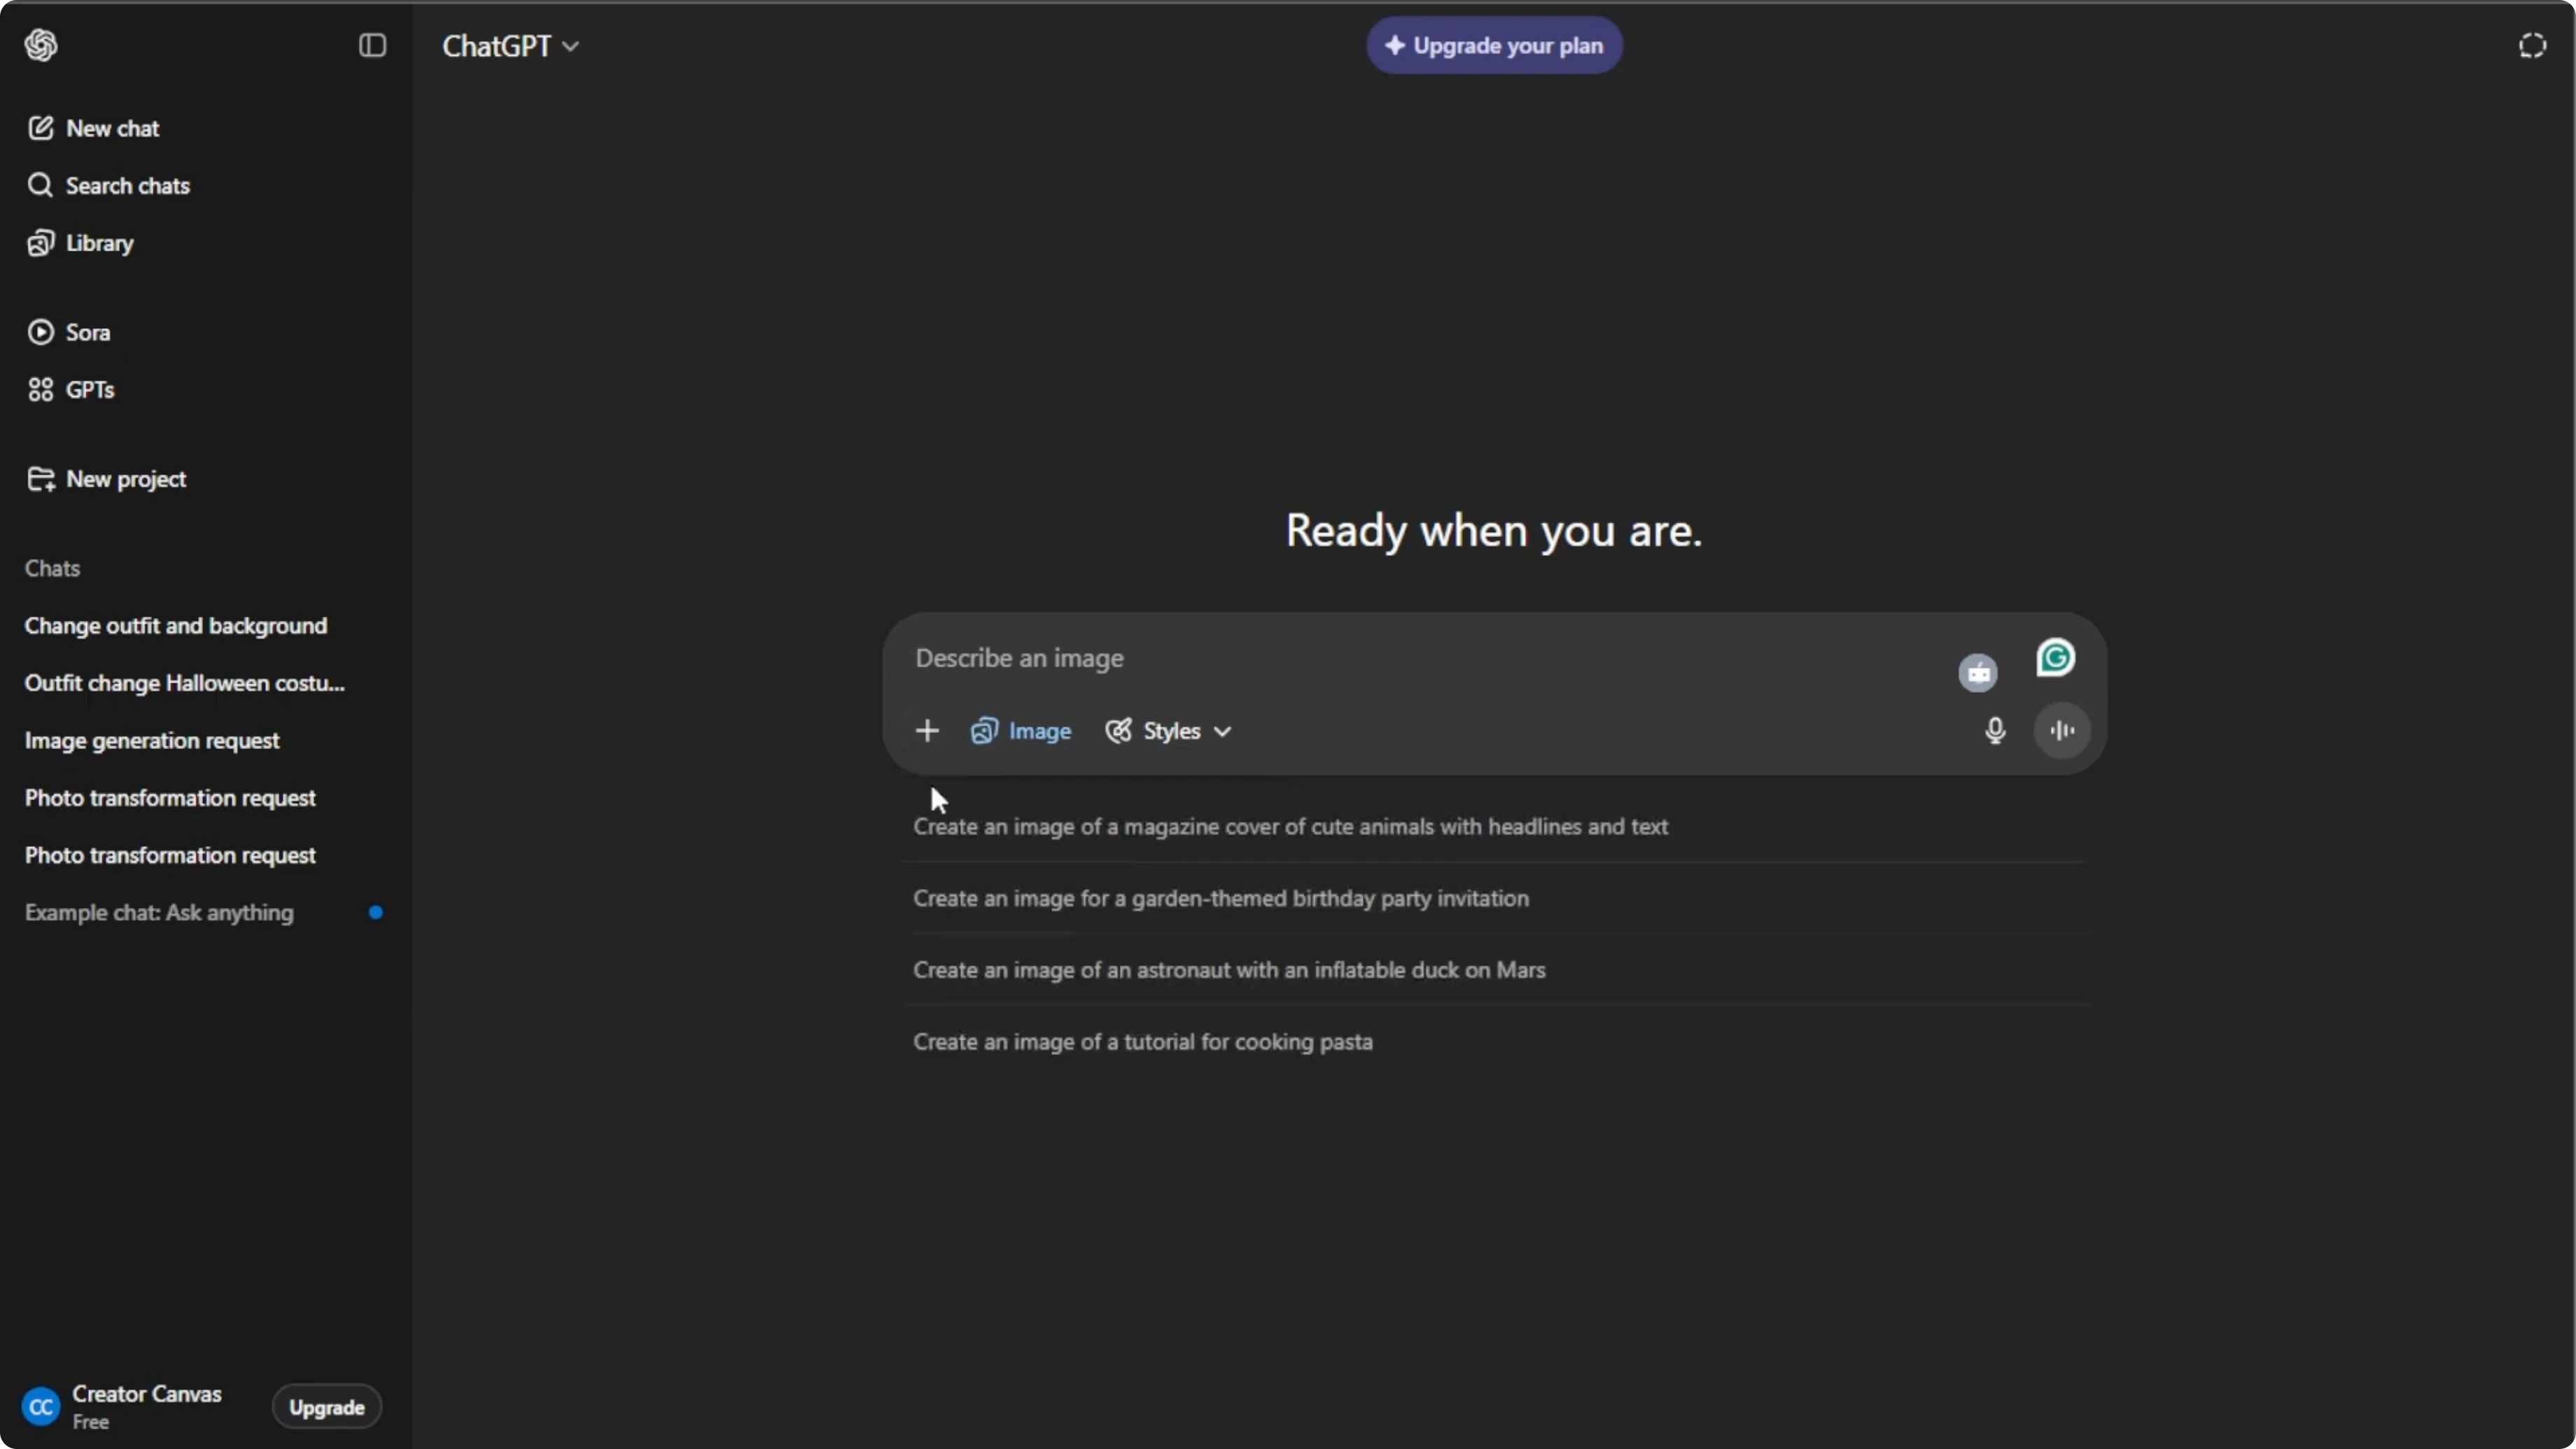Viewport: 2576px width, 1449px height.
Task: Click the plus attach icon
Action: 927,731
